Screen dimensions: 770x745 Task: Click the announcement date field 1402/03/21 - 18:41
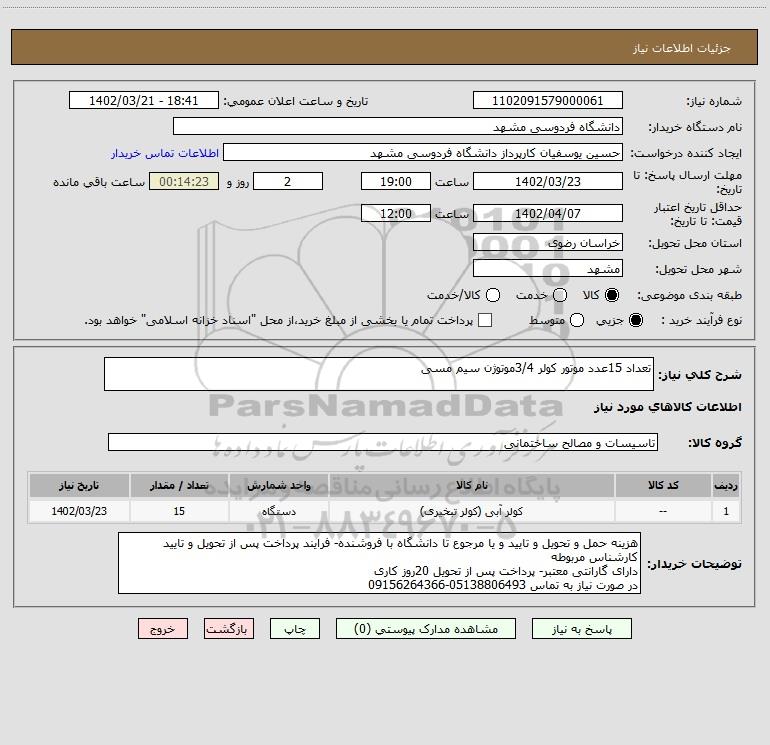pyautogui.click(x=144, y=101)
